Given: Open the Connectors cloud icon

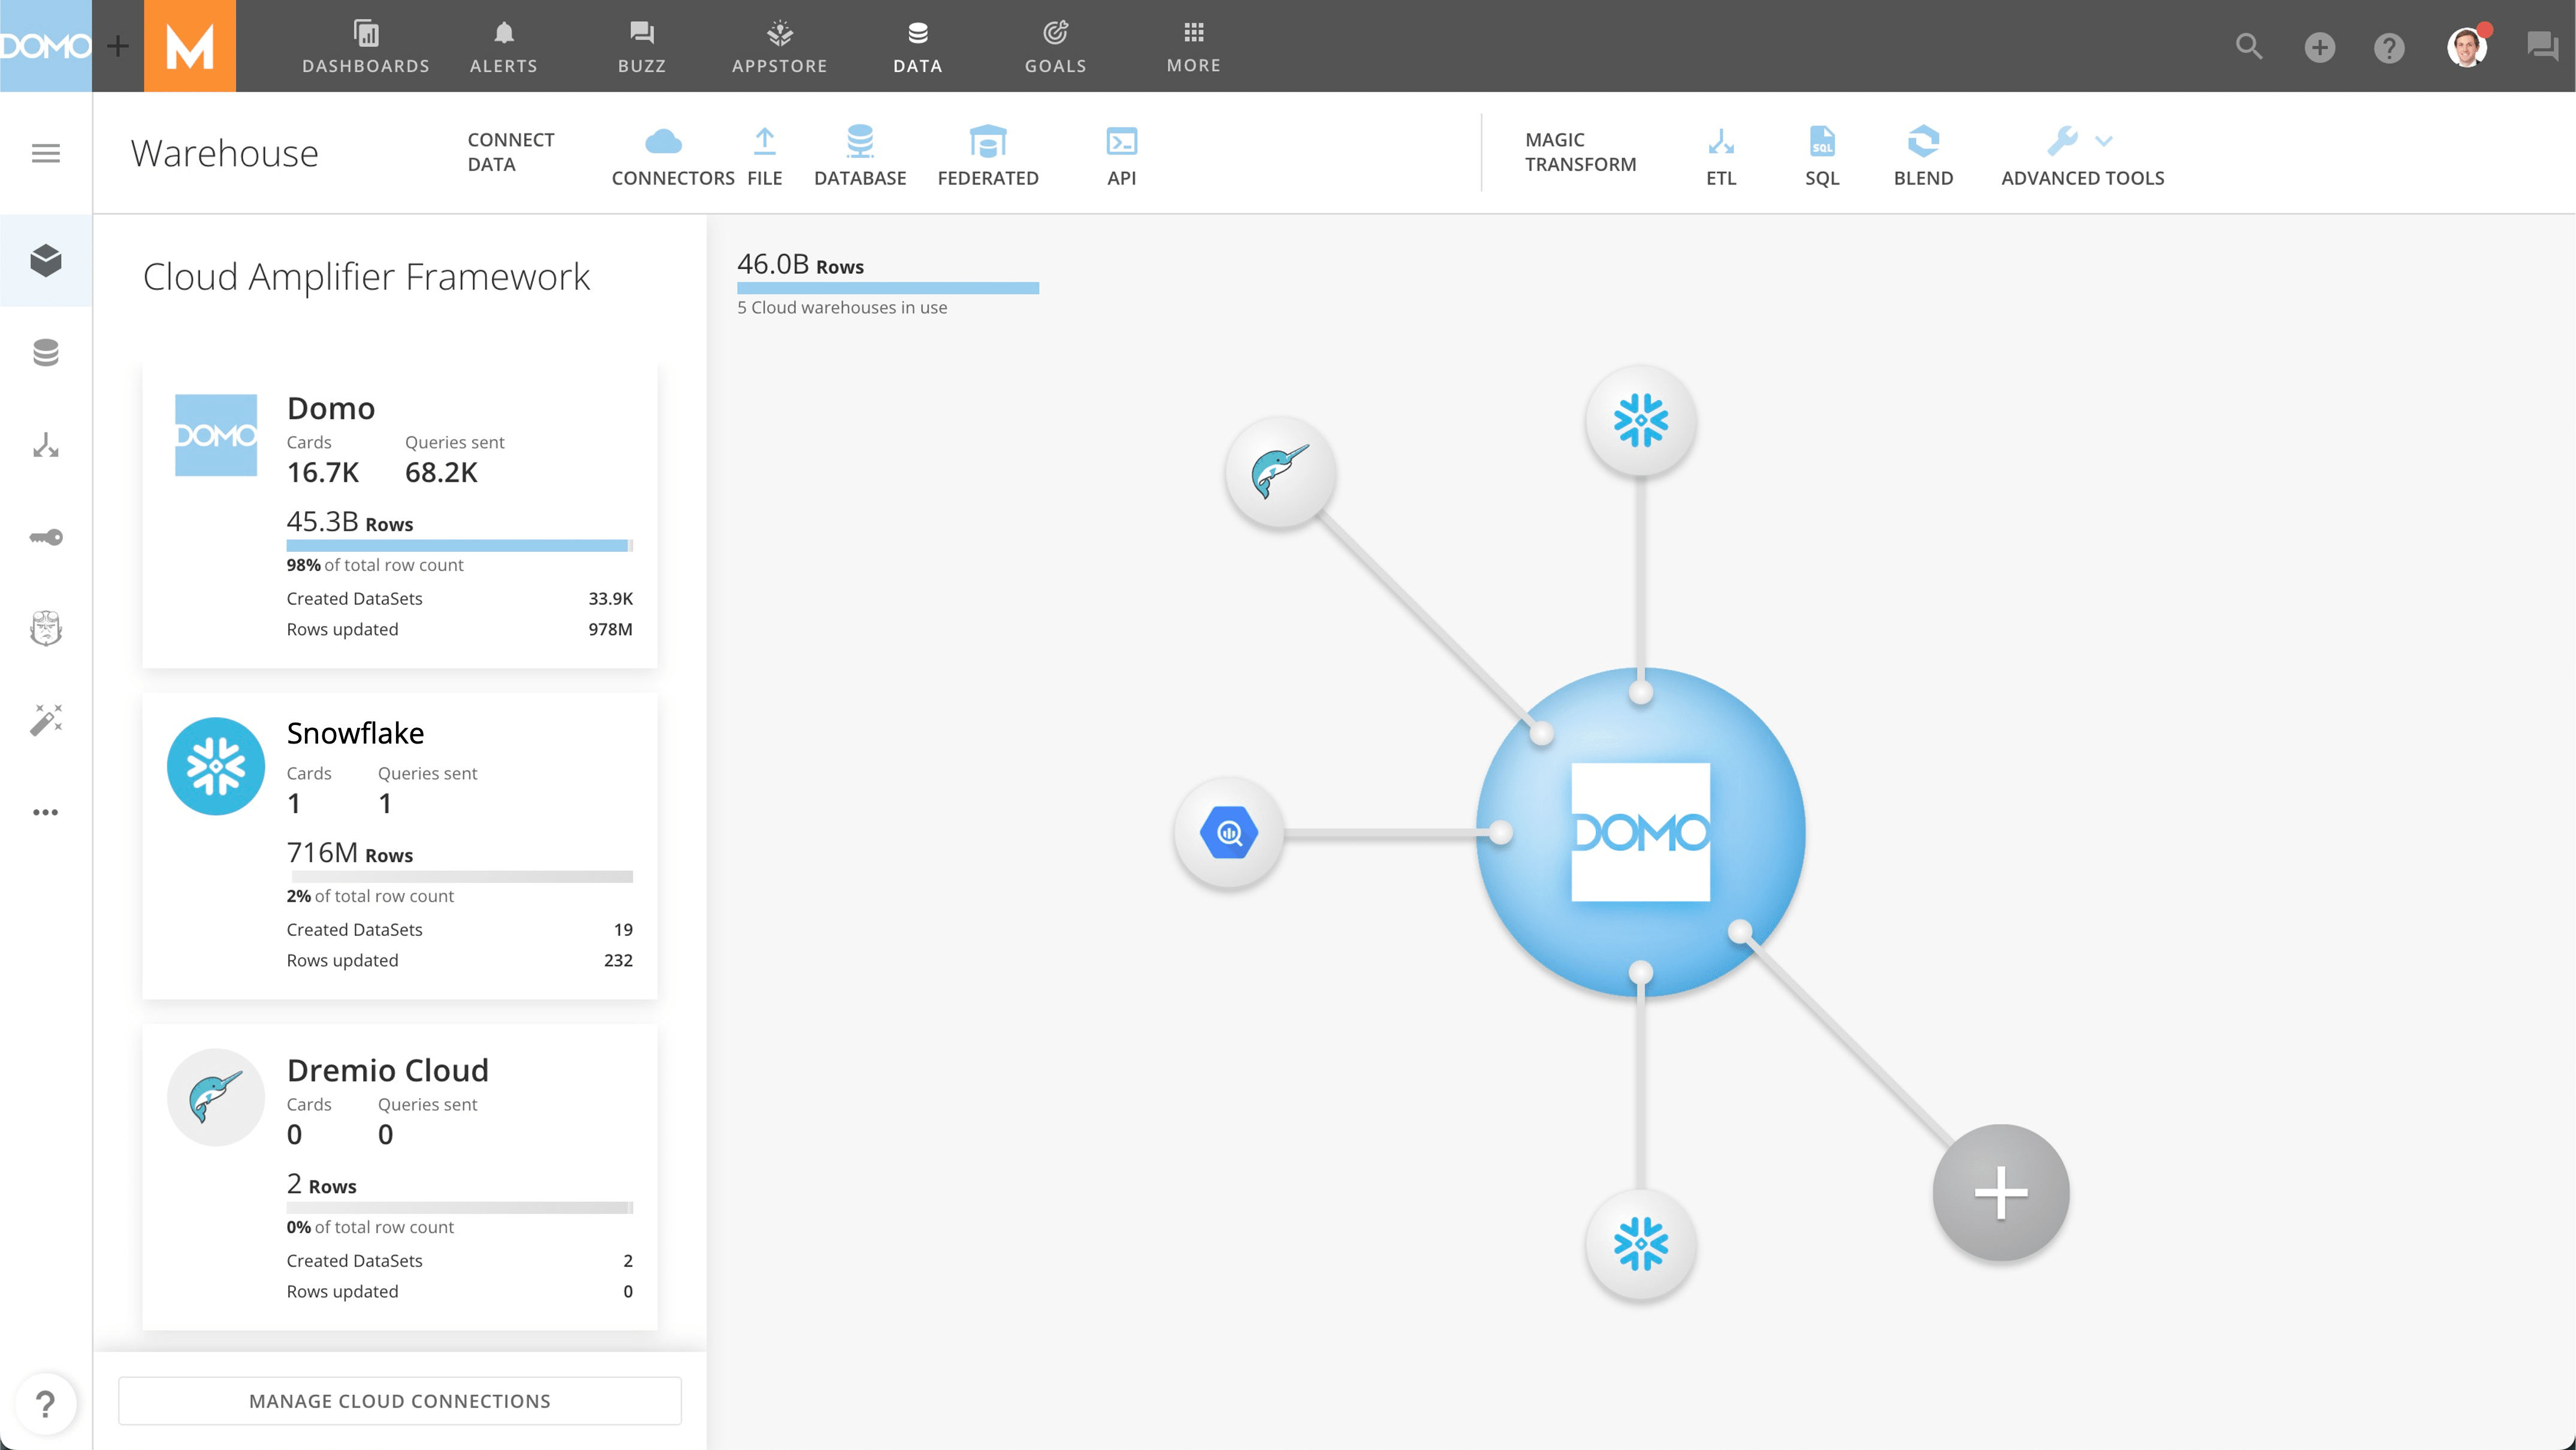Looking at the screenshot, I should (x=663, y=142).
